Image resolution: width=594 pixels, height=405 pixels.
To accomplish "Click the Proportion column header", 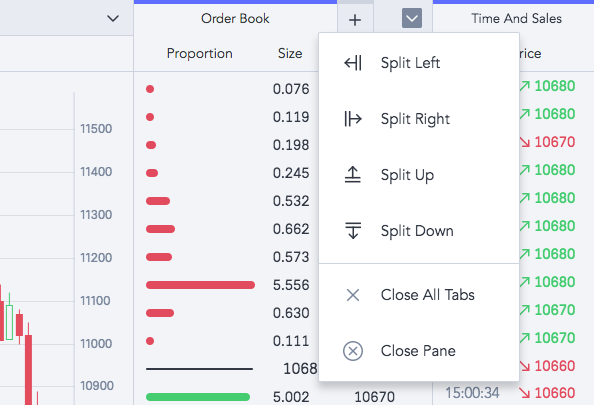I will coord(200,53).
